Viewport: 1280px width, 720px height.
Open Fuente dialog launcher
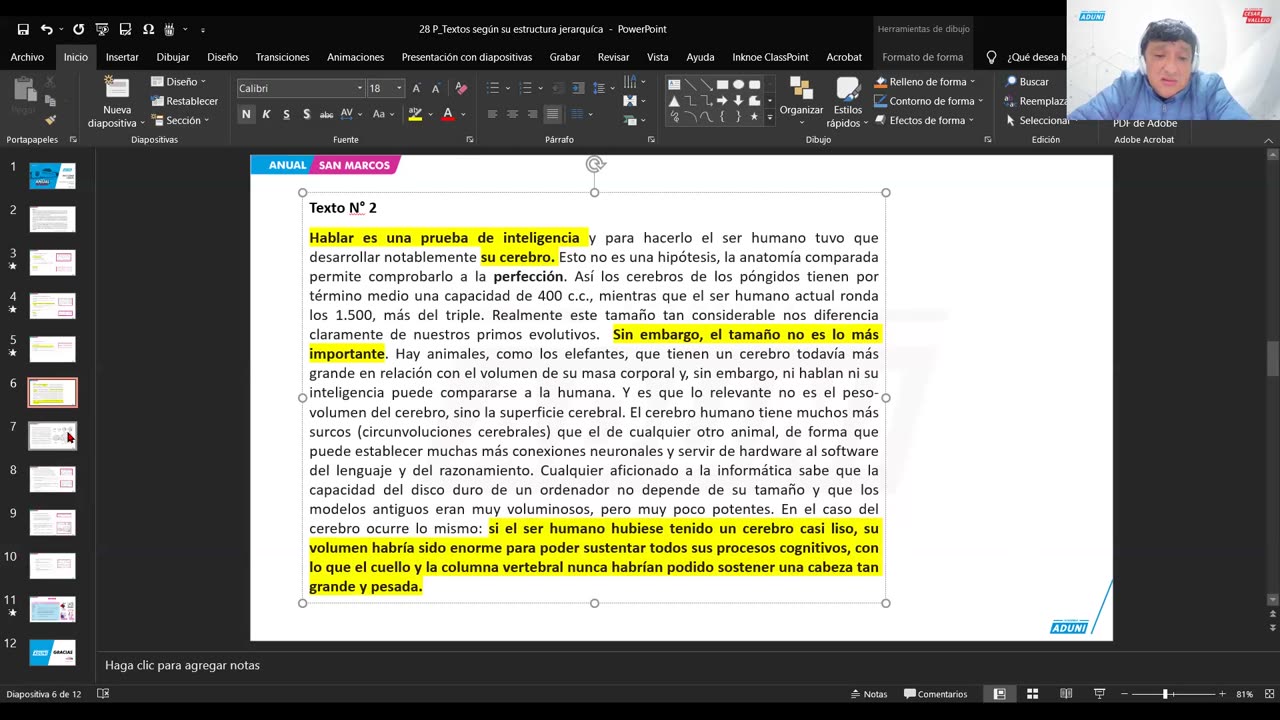coord(470,140)
